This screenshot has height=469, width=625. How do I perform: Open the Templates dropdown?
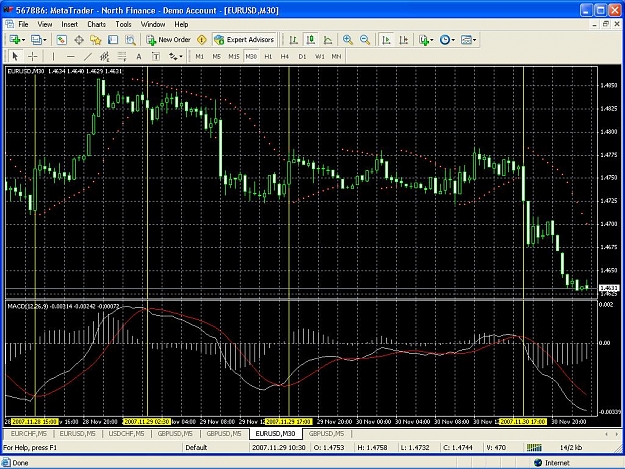pos(468,40)
